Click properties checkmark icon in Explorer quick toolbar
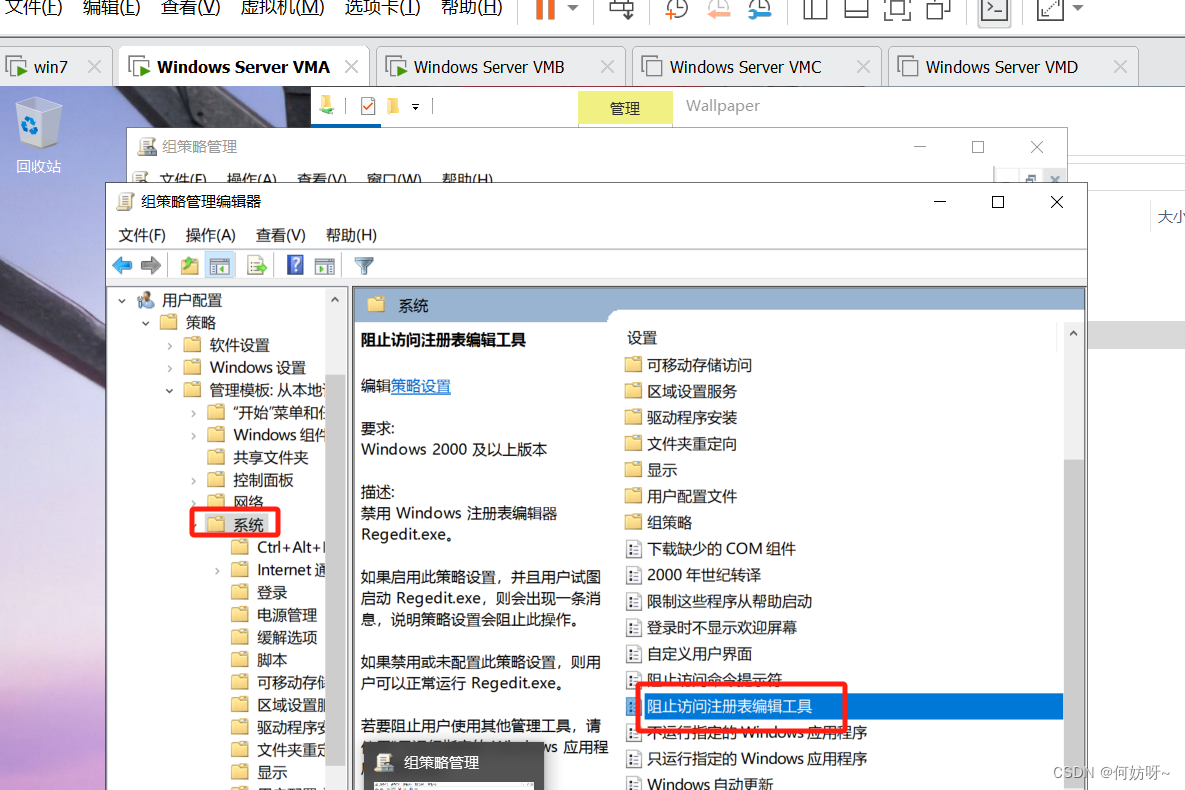Image resolution: width=1185 pixels, height=790 pixels. coord(368,106)
